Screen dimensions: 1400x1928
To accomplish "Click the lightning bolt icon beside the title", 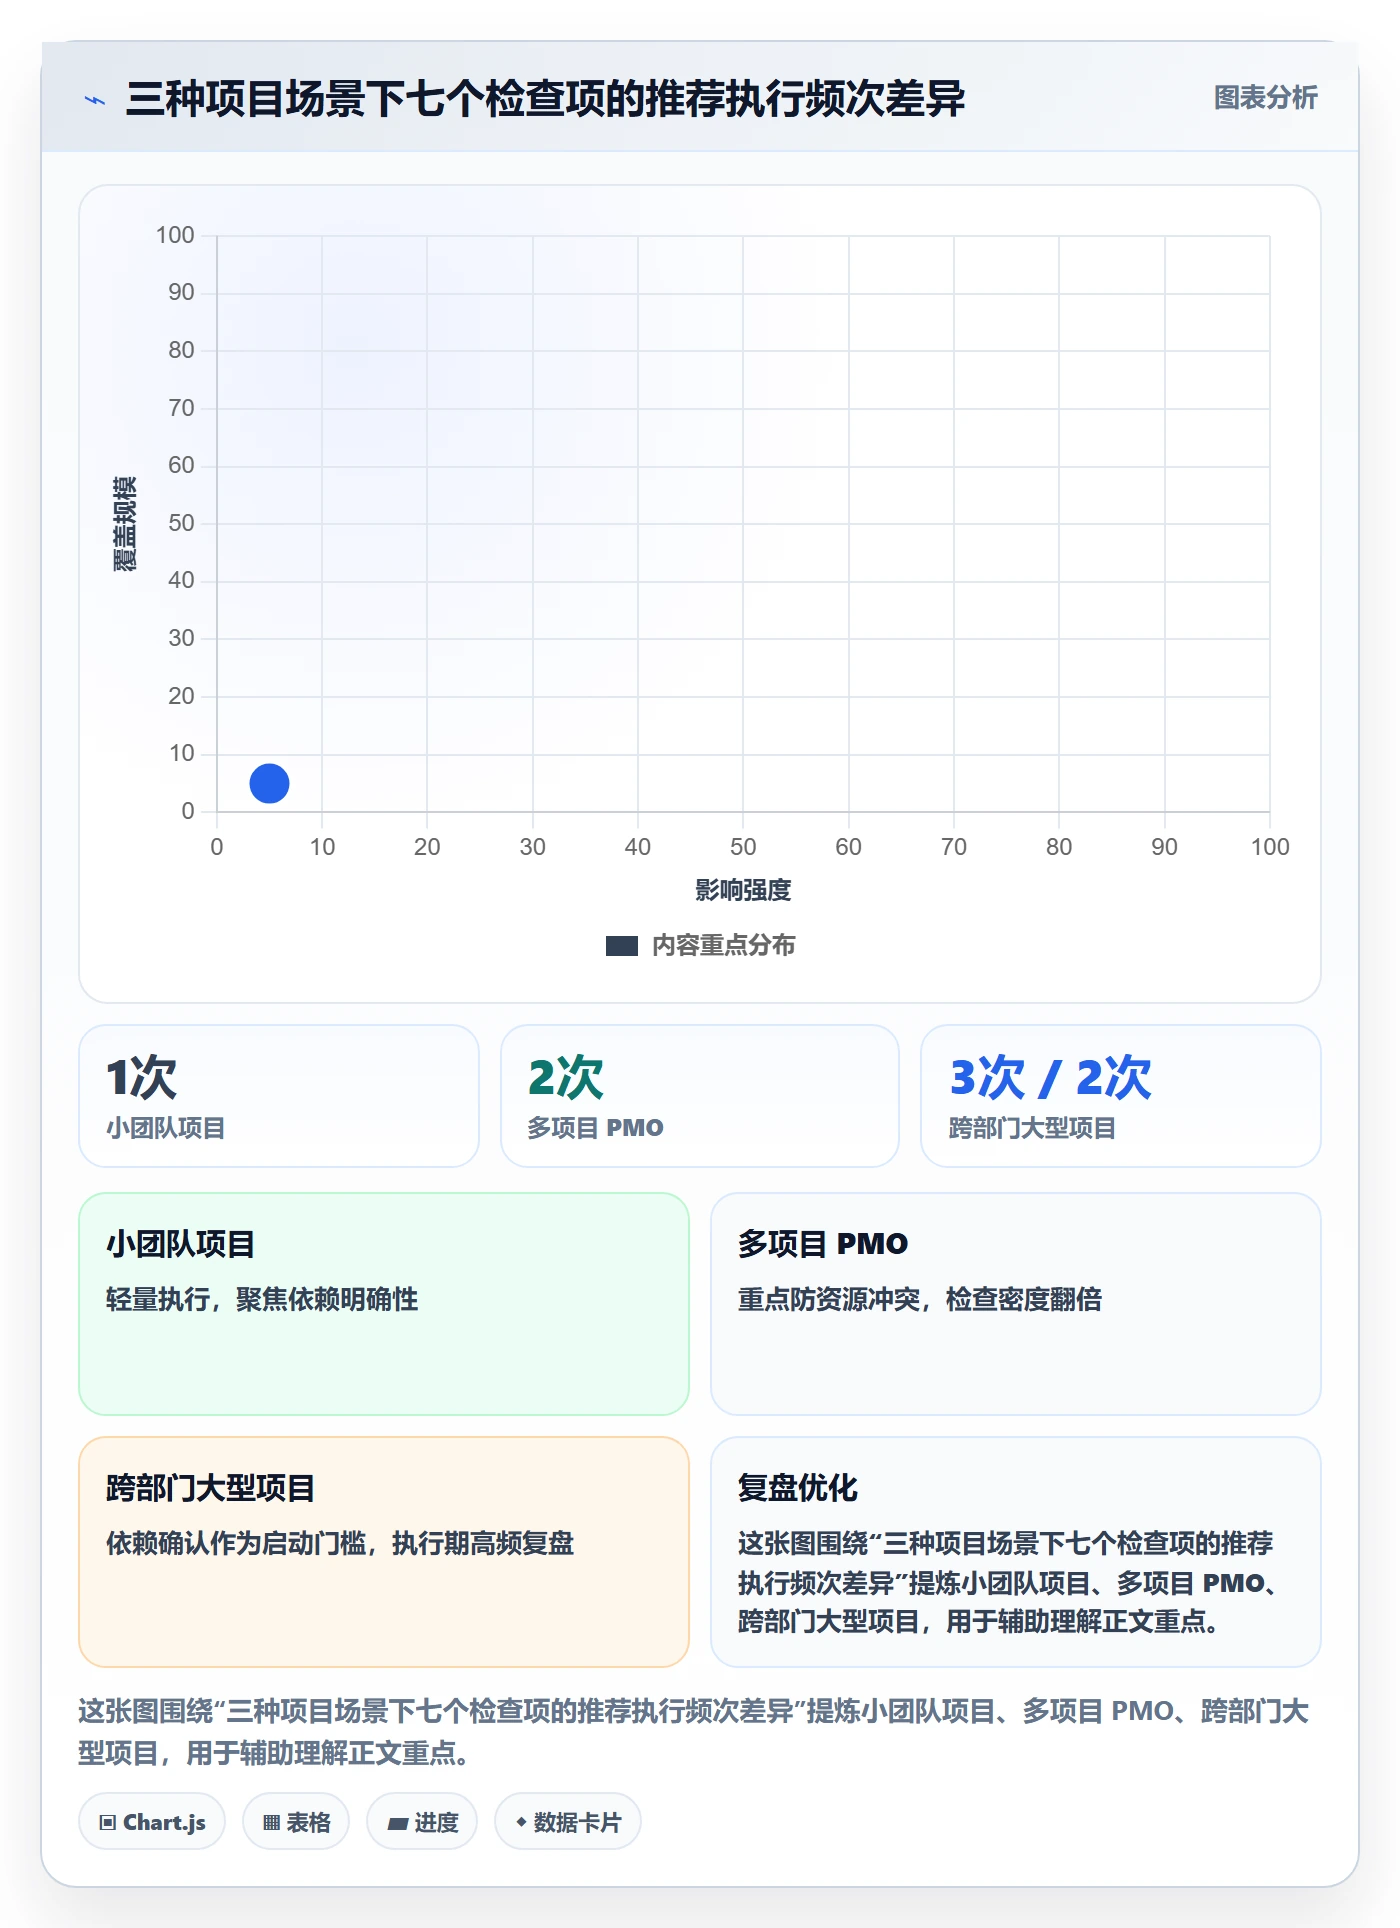I will (x=95, y=100).
